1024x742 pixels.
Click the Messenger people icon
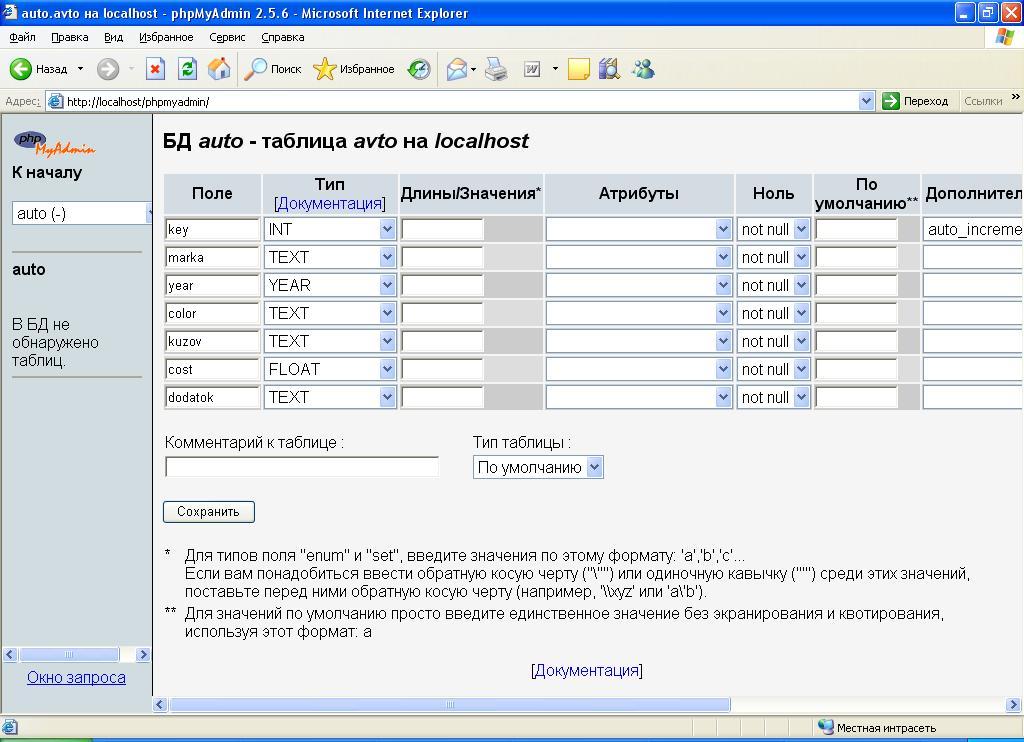click(x=643, y=69)
